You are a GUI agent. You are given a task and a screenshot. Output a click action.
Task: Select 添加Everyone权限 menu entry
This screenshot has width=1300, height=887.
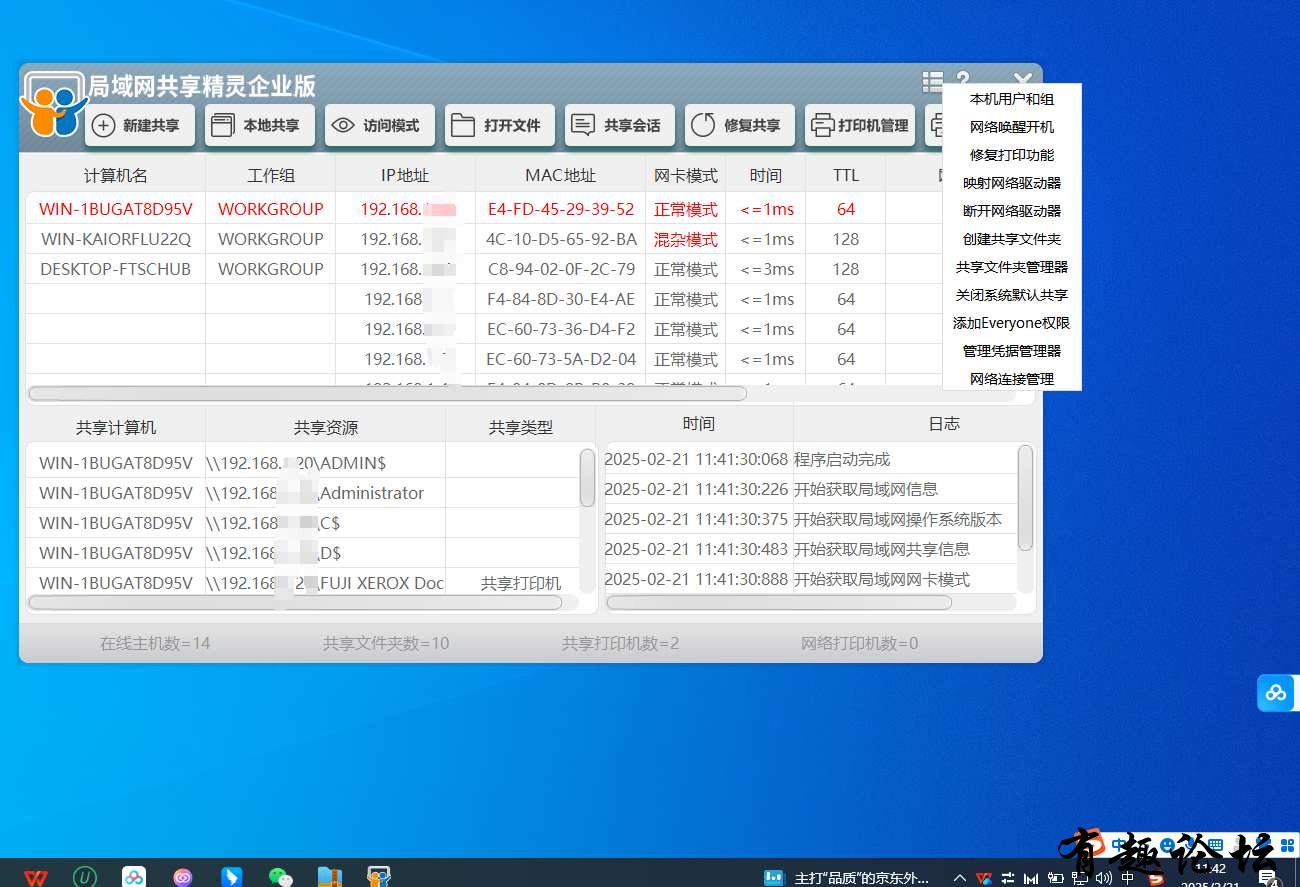(x=1012, y=323)
